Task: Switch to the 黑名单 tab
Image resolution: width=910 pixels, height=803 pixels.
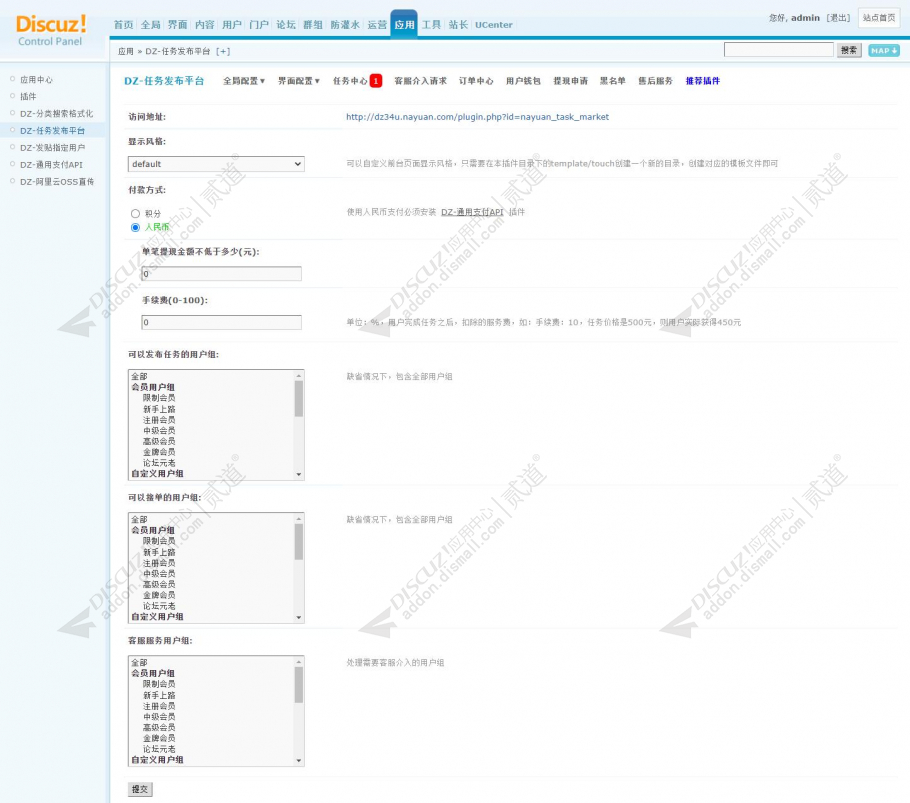Action: (x=613, y=81)
